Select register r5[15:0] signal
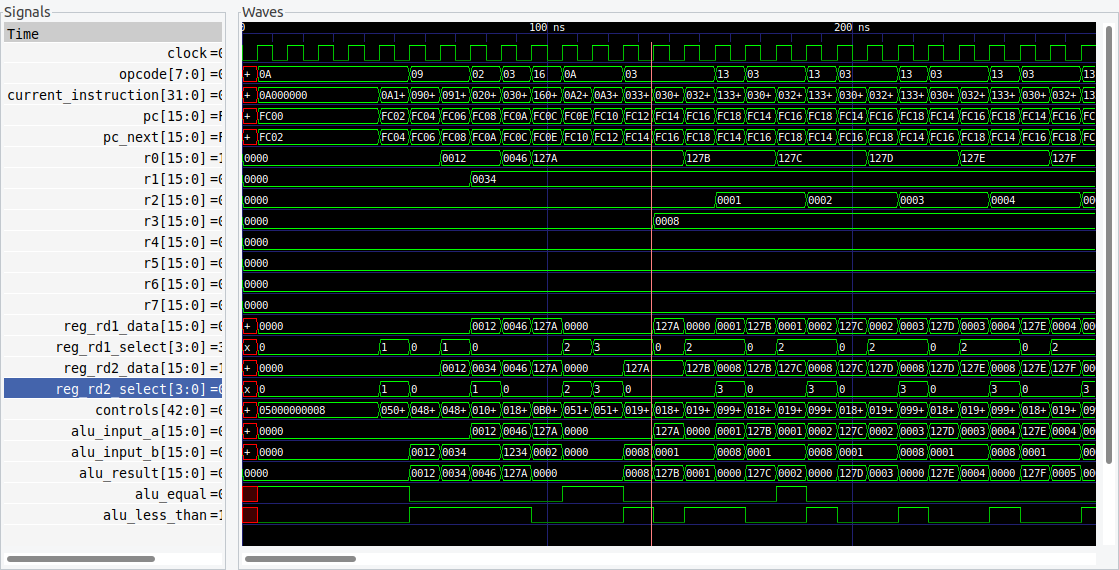Screen dimensions: 1119x570 [x=113, y=263]
